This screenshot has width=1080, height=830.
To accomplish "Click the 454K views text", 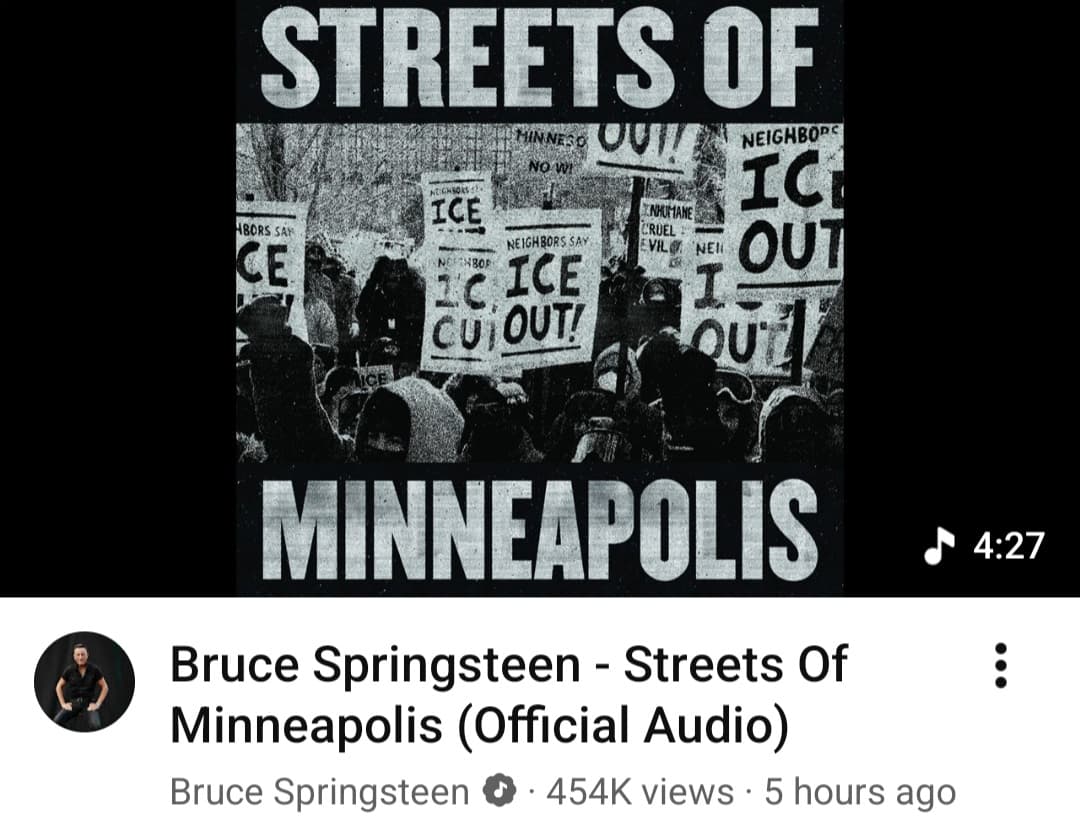I will pos(640,791).
